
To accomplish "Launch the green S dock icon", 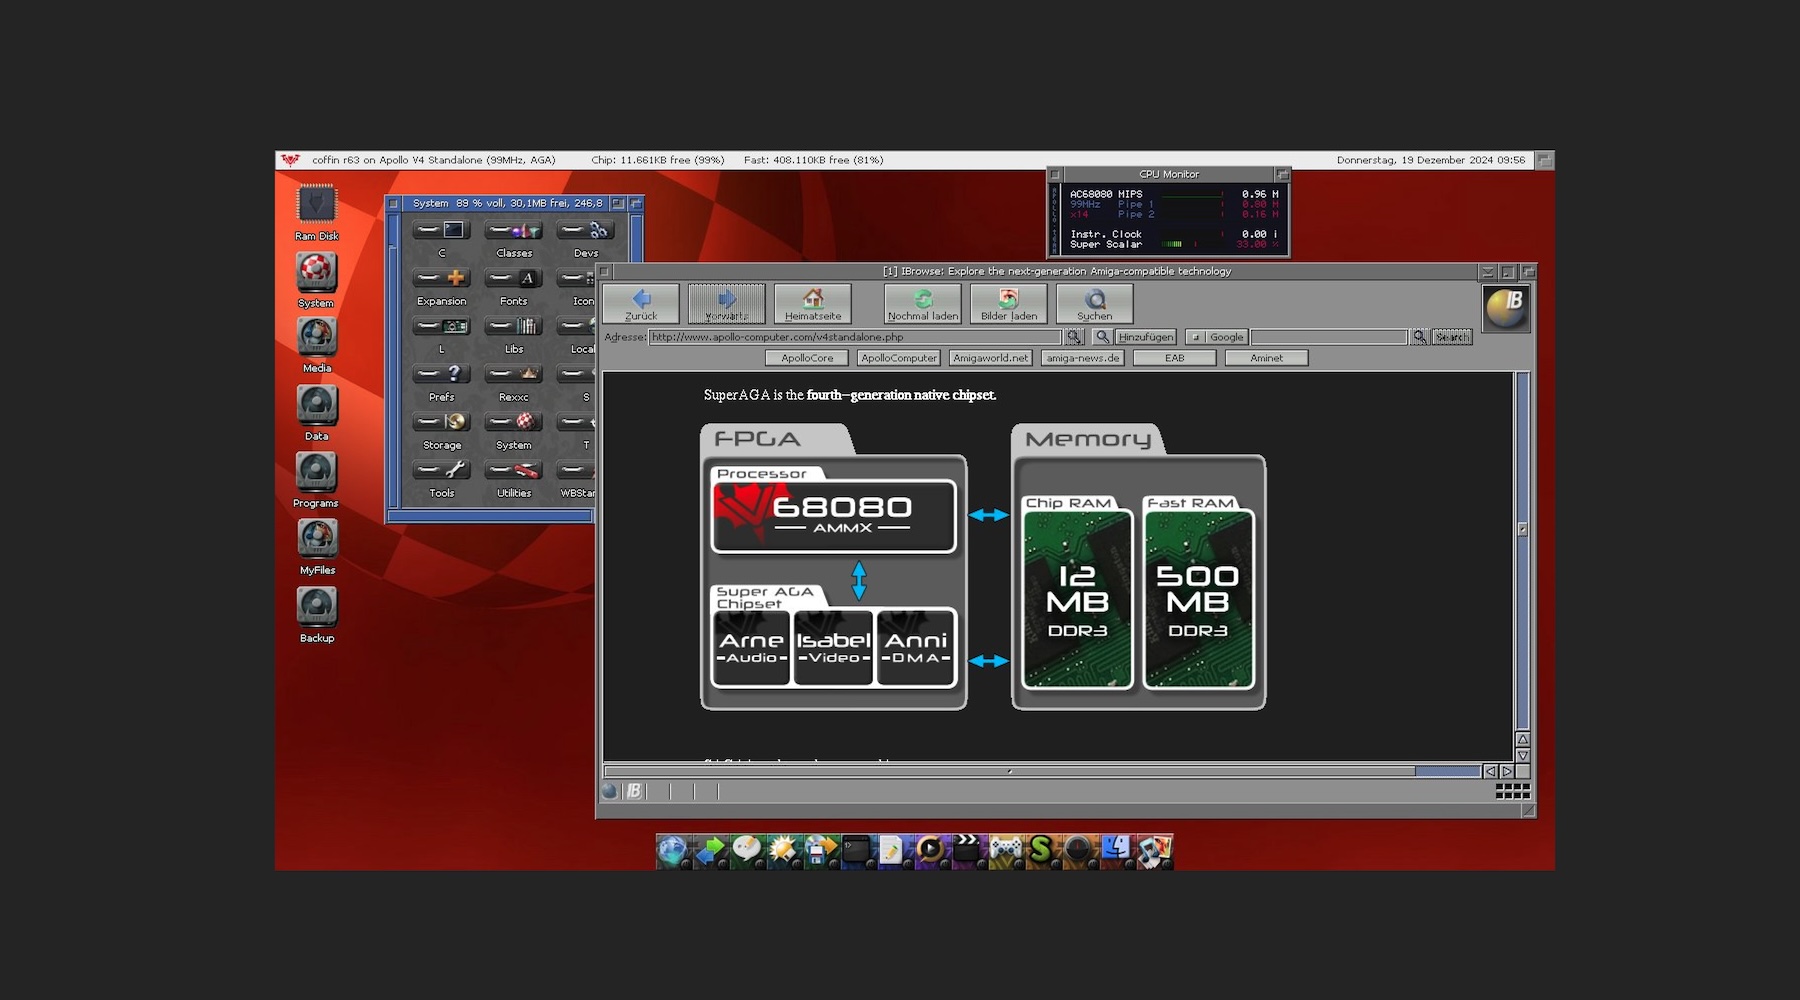I will pos(1041,851).
